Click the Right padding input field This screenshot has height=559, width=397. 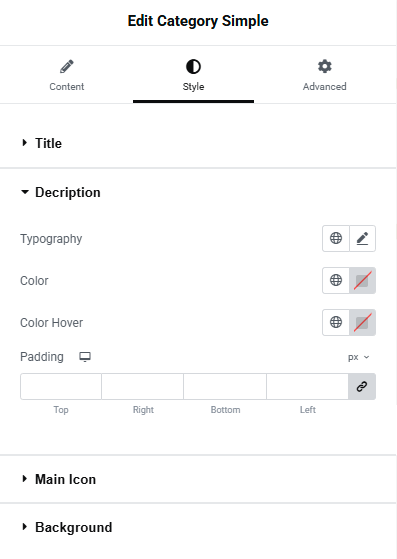143,386
